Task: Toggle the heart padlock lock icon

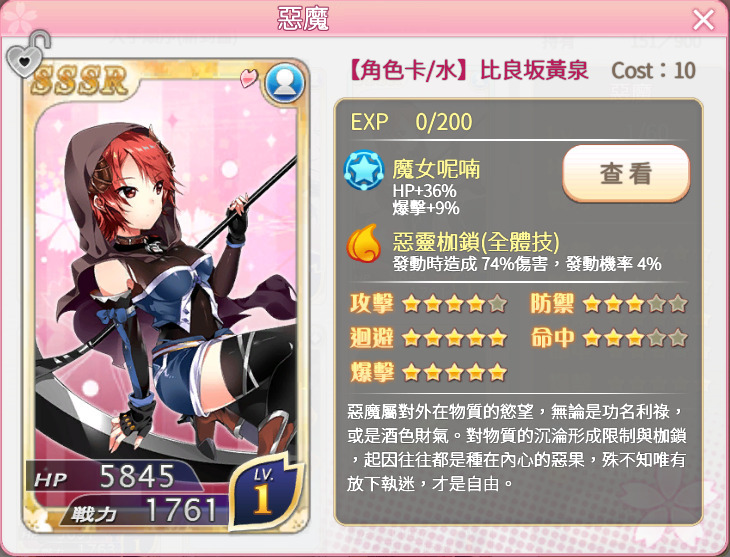Action: click(28, 54)
